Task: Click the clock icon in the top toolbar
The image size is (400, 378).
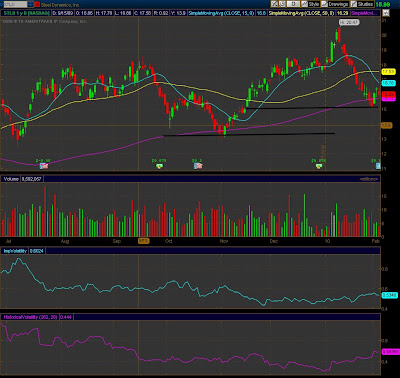Action: tap(282, 4)
